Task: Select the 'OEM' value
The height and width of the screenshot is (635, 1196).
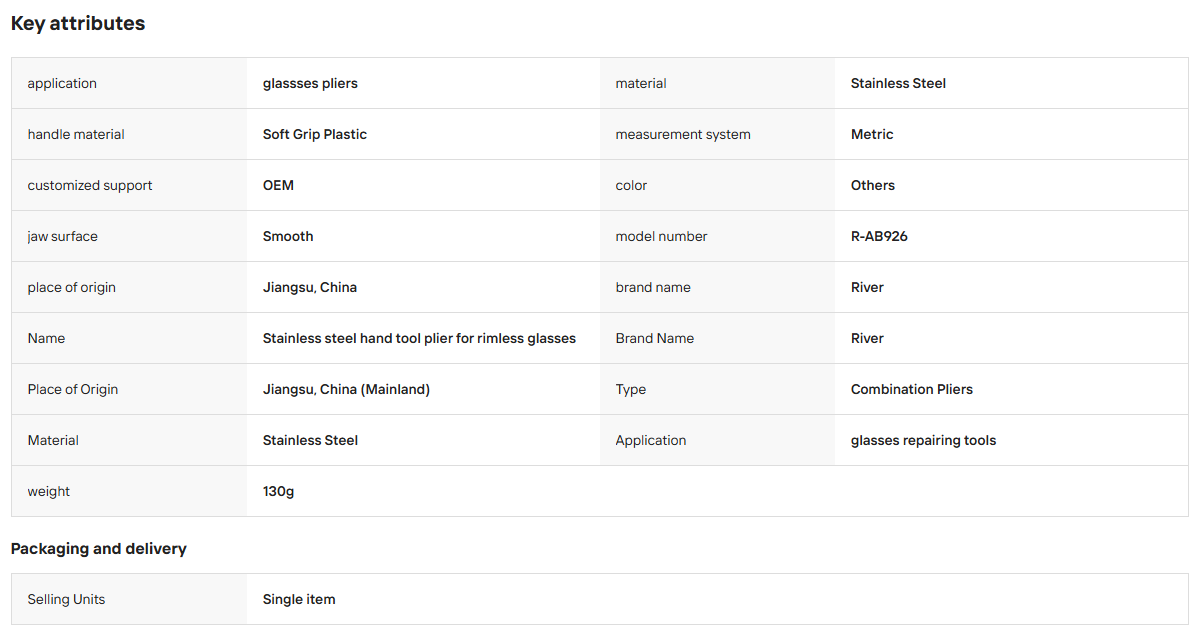Action: [x=278, y=185]
